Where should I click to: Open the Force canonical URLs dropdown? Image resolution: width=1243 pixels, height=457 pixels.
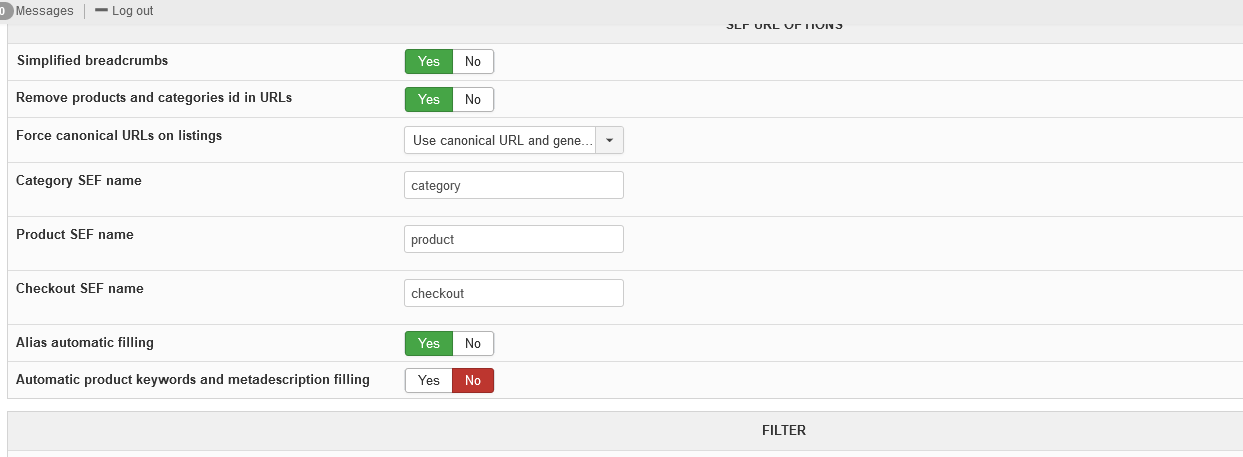[501, 141]
